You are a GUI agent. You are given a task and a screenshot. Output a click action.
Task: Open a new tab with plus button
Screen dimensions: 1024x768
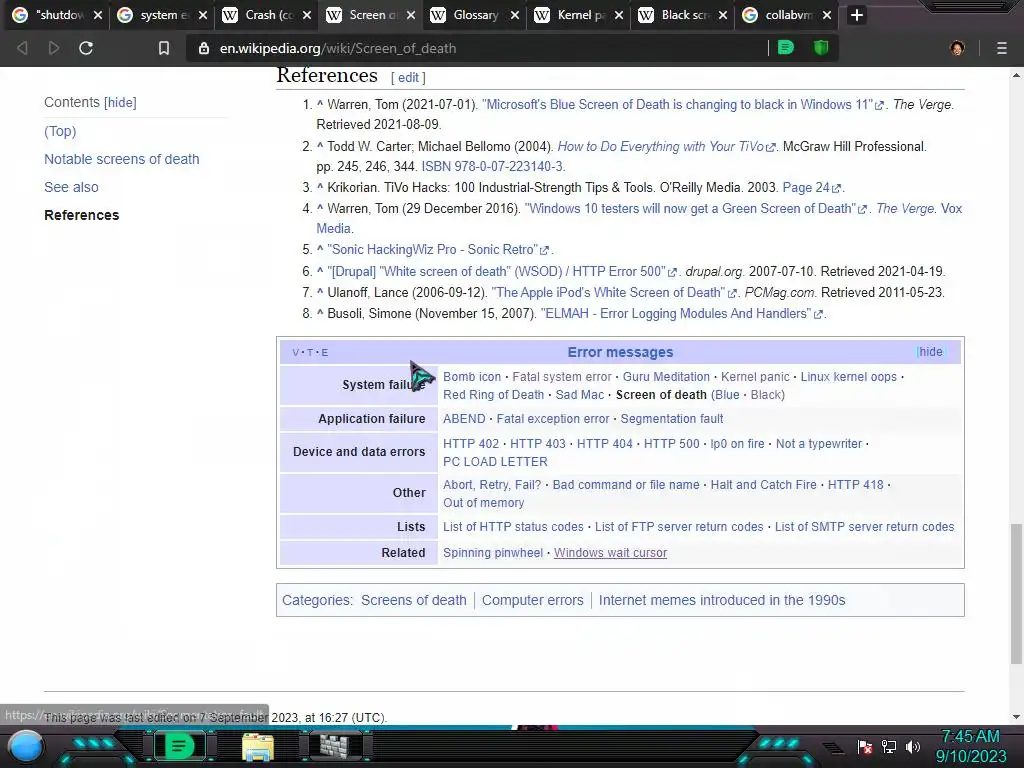coord(857,15)
